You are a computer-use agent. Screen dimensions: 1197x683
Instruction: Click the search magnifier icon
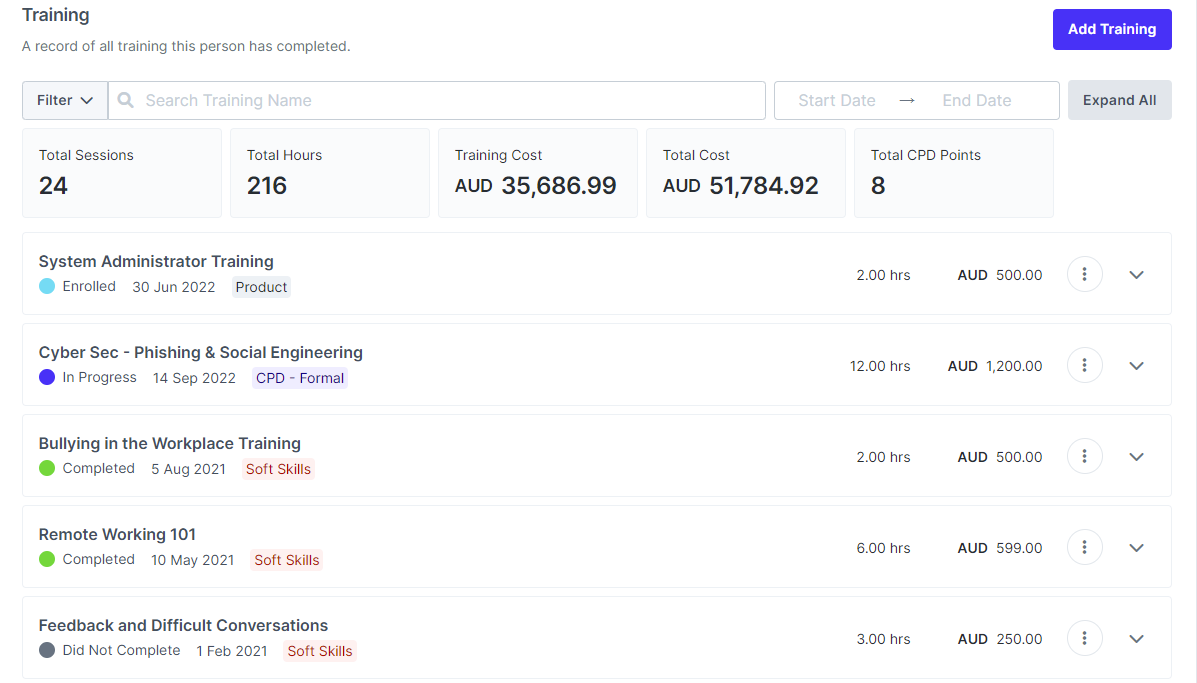(x=124, y=100)
